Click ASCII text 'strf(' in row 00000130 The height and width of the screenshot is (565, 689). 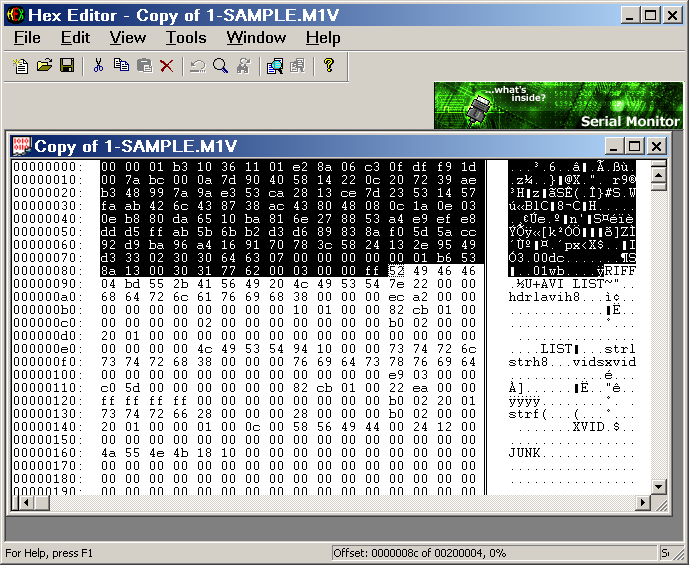coord(528,414)
